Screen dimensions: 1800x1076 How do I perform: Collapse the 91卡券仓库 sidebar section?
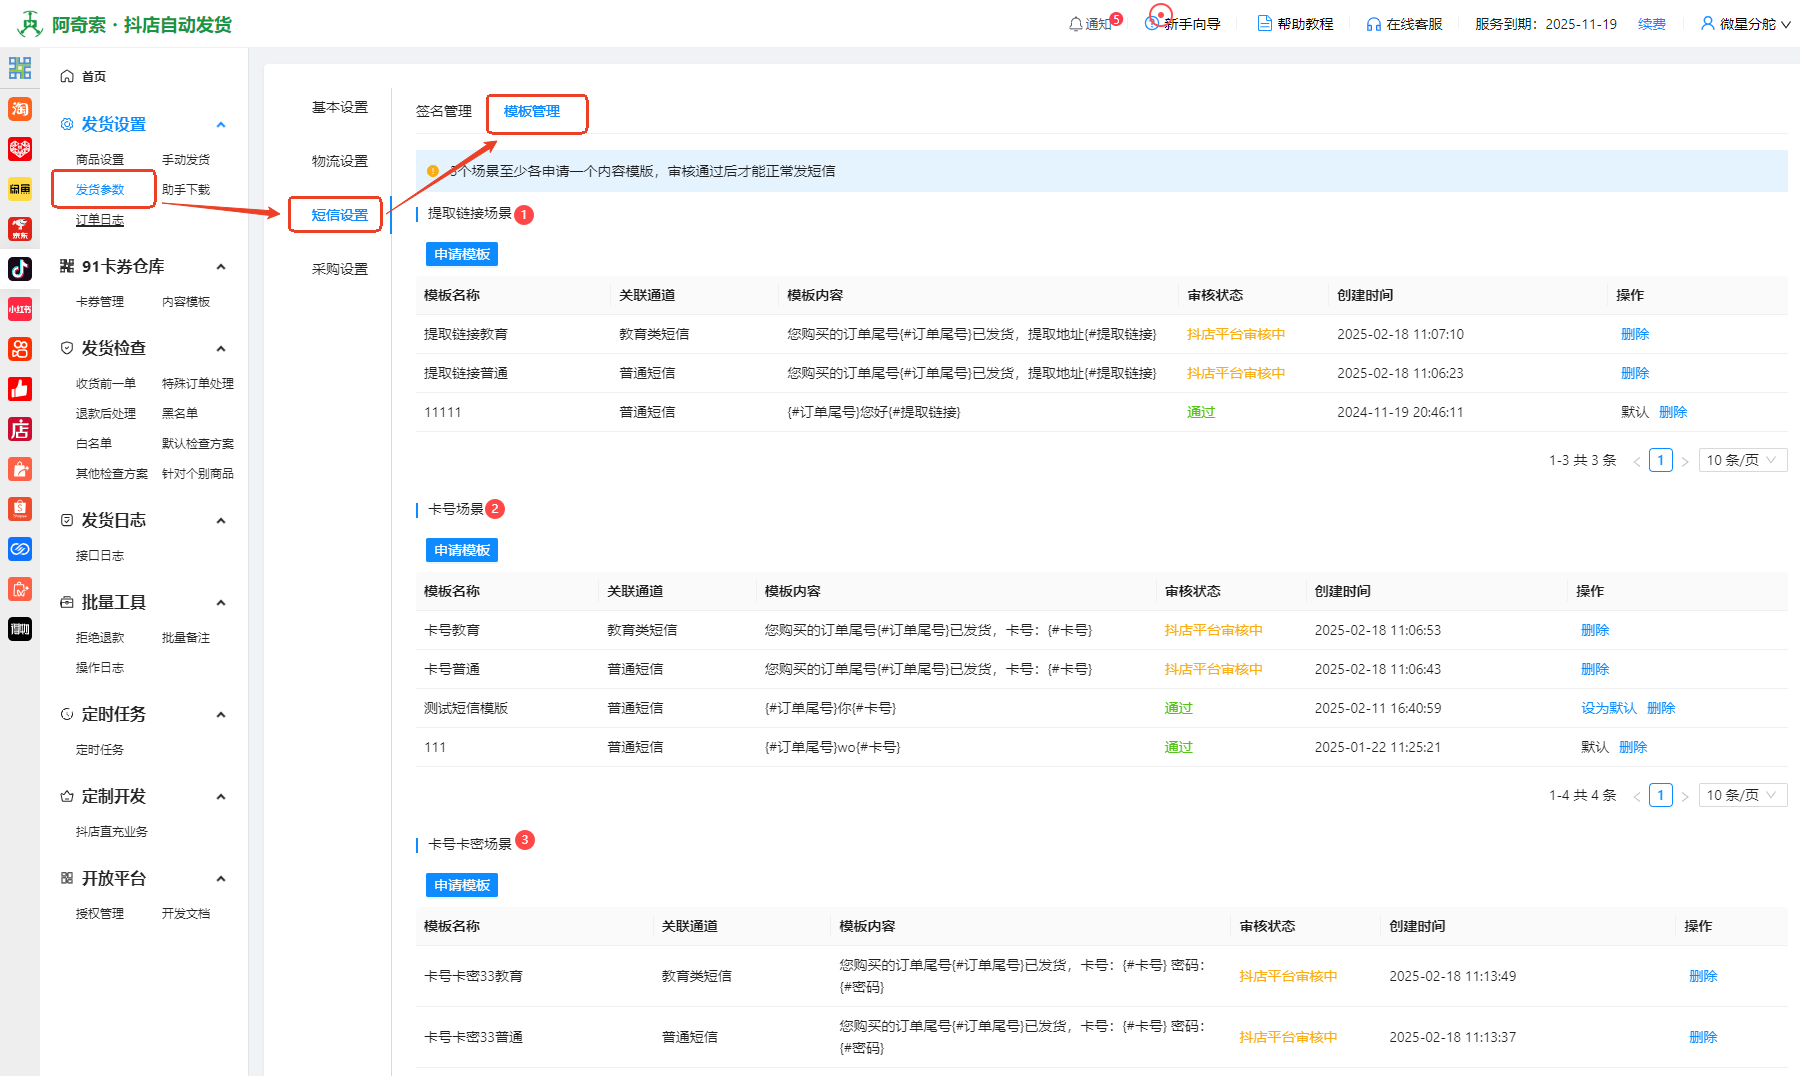(221, 267)
